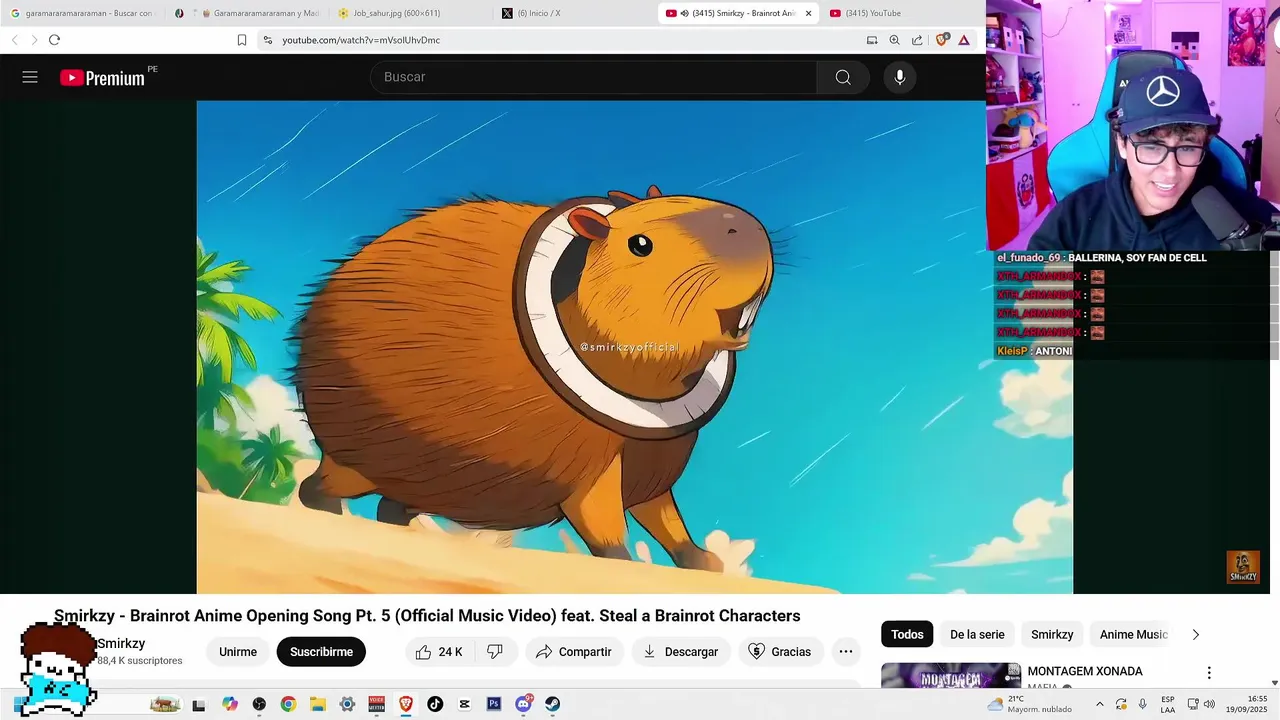Click the MONTAGEM XONADA video title

(x=1085, y=671)
